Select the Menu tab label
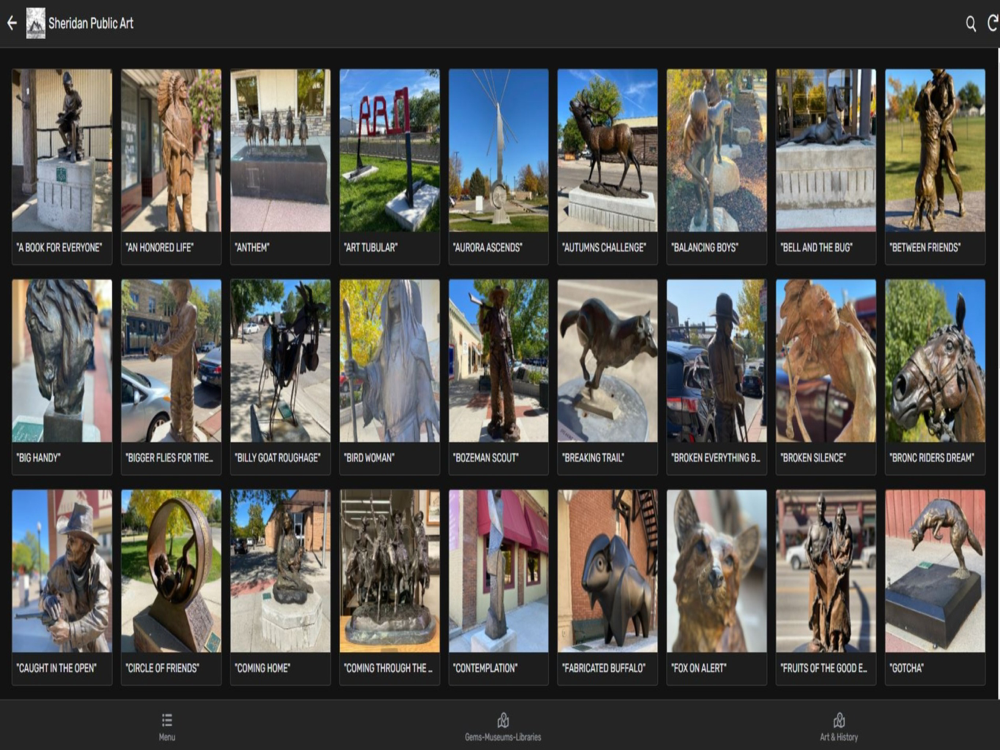1000x750 pixels. pos(167,737)
